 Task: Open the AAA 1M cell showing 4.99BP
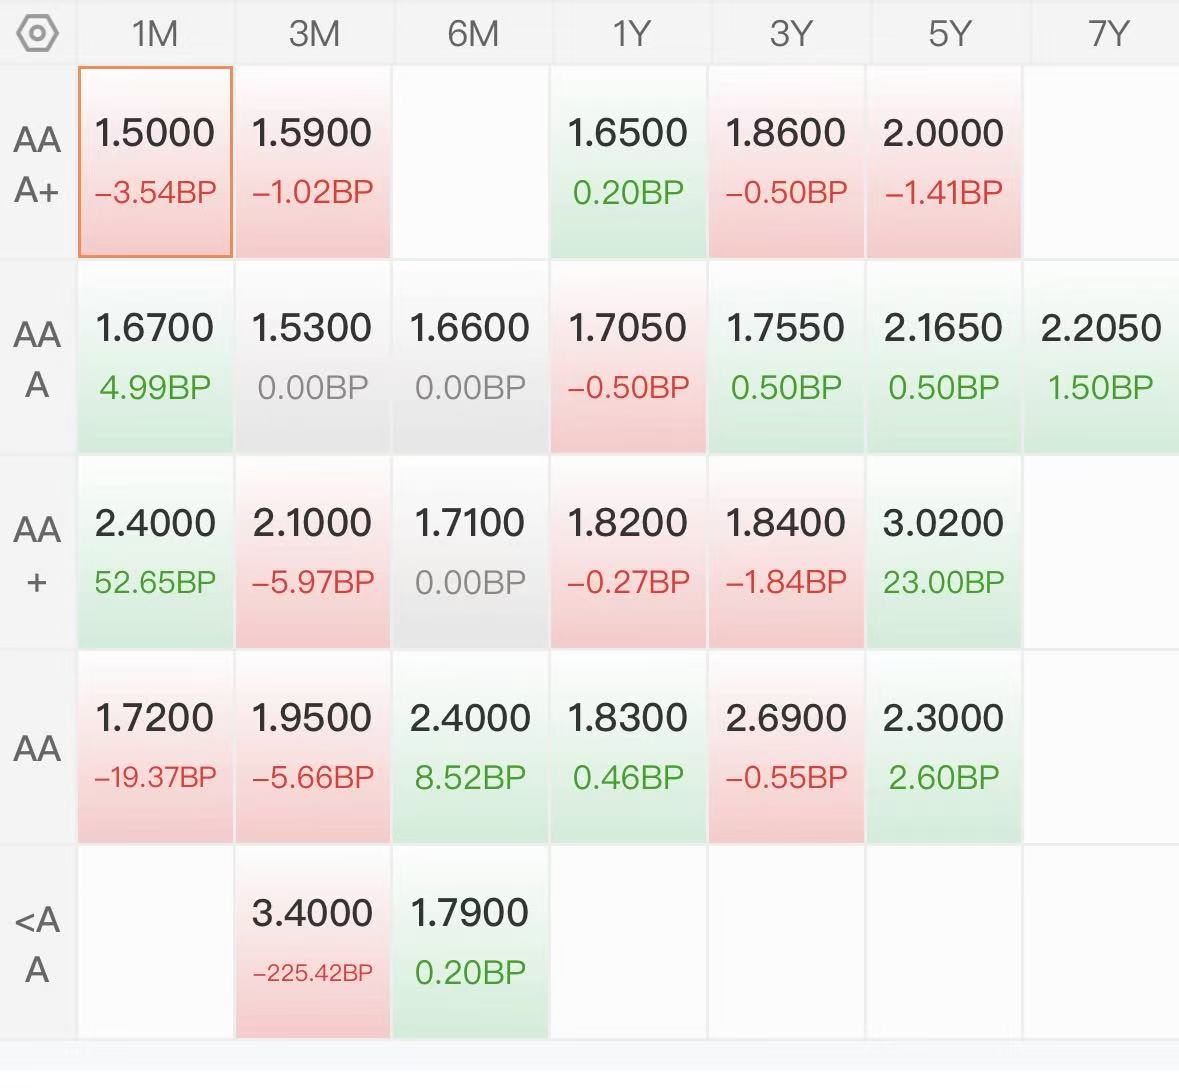(x=156, y=357)
